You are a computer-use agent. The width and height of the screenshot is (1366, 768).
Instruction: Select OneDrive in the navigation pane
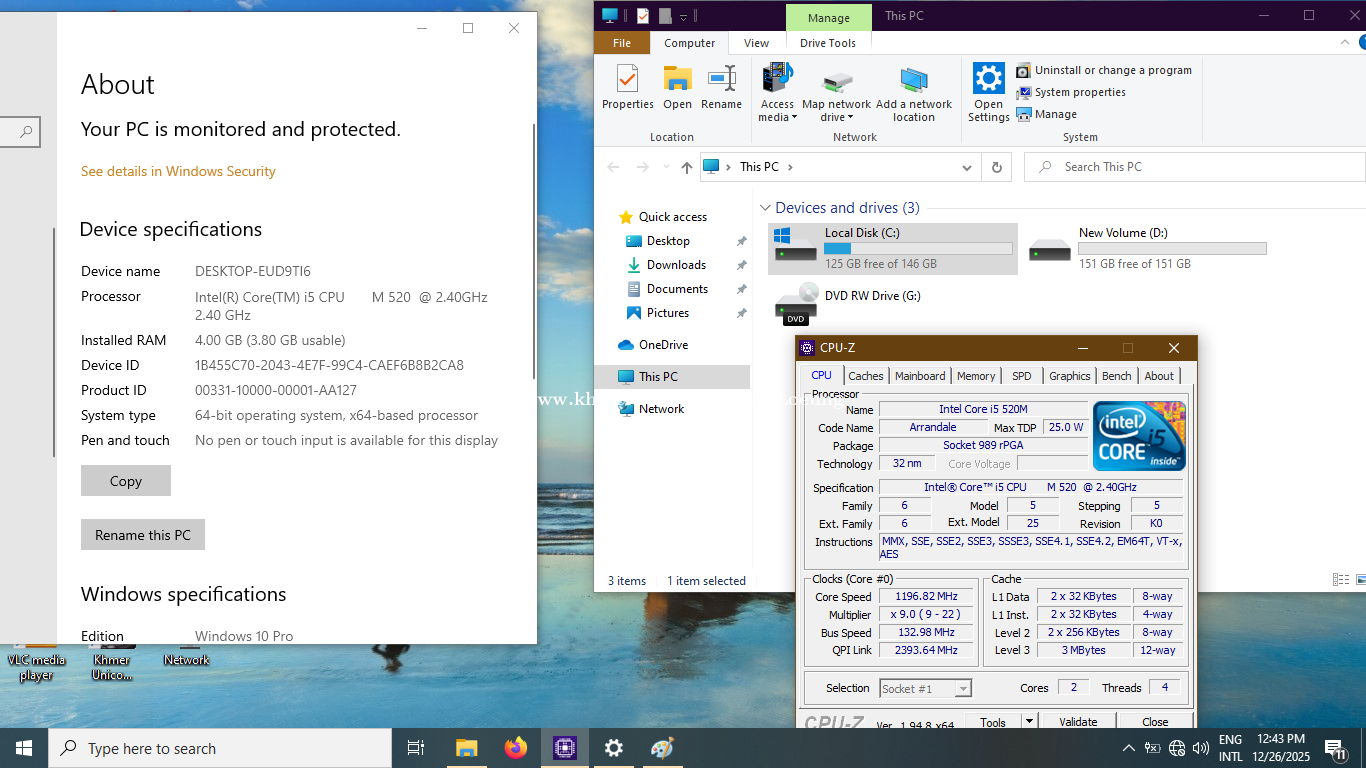tap(663, 345)
